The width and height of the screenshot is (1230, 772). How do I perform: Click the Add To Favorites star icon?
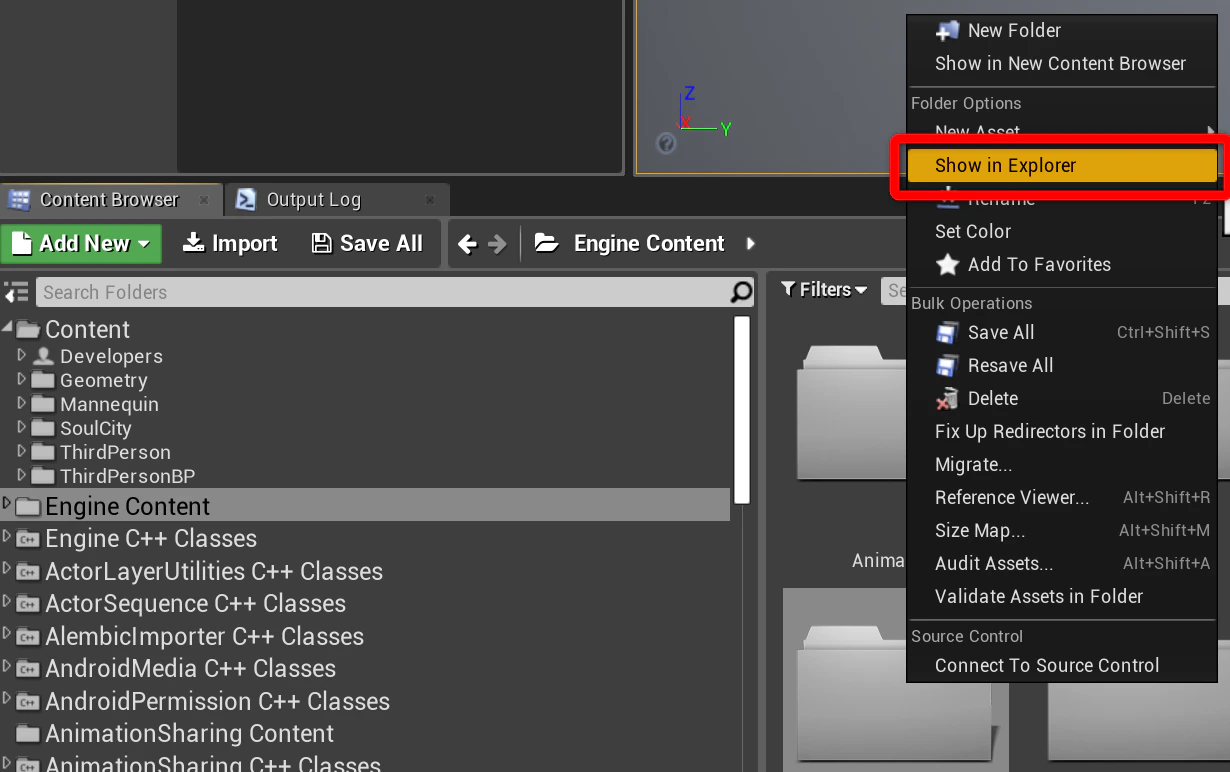click(x=946, y=265)
